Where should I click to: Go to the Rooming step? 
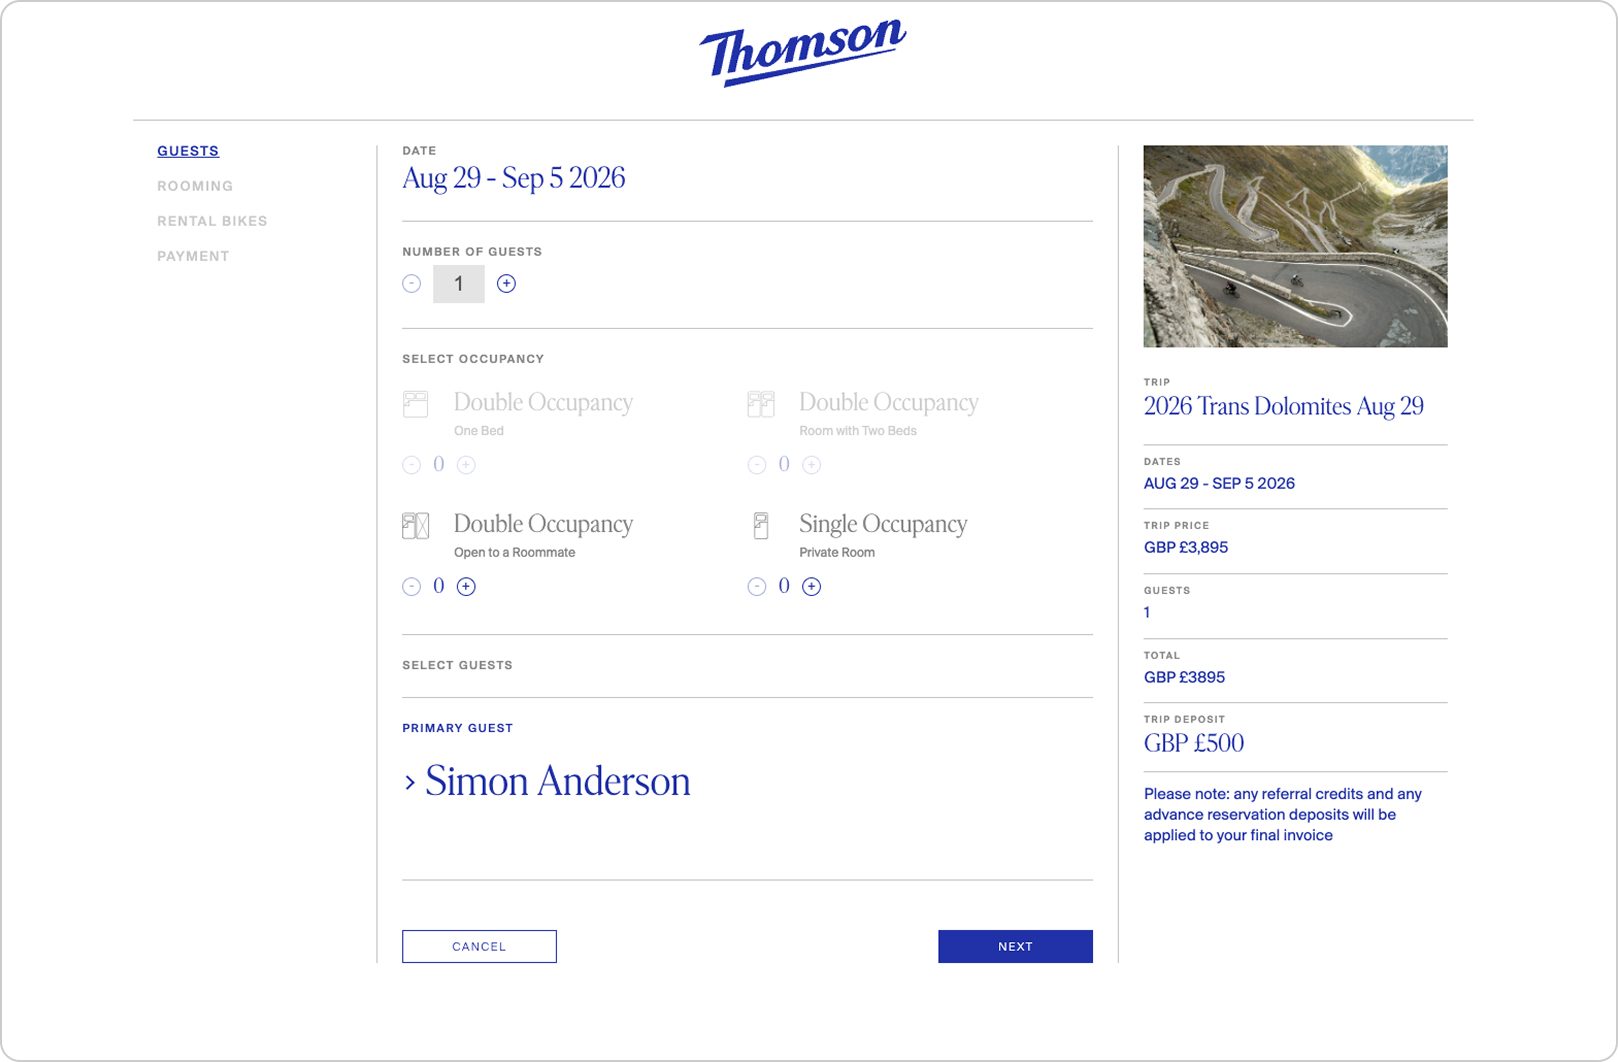point(195,186)
